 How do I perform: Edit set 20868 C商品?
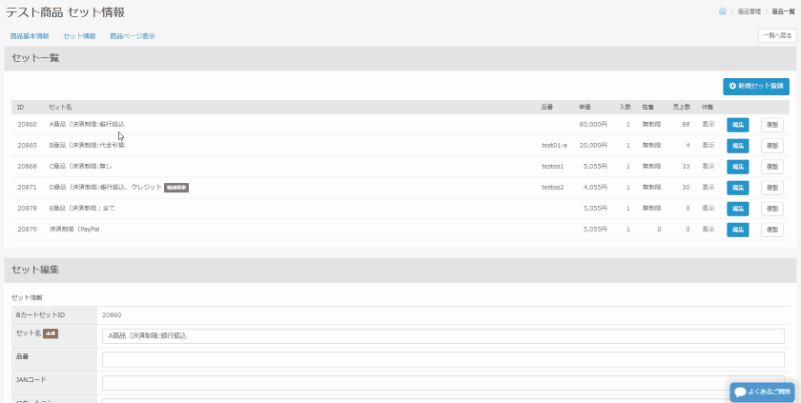pyautogui.click(x=738, y=167)
